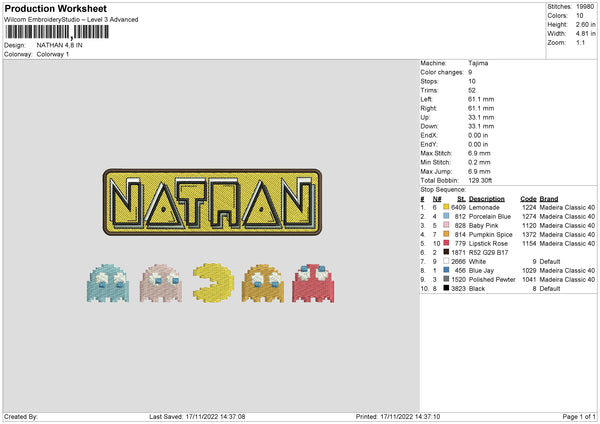
Task: Click the NATHAN embroidered name patch
Action: [212, 202]
